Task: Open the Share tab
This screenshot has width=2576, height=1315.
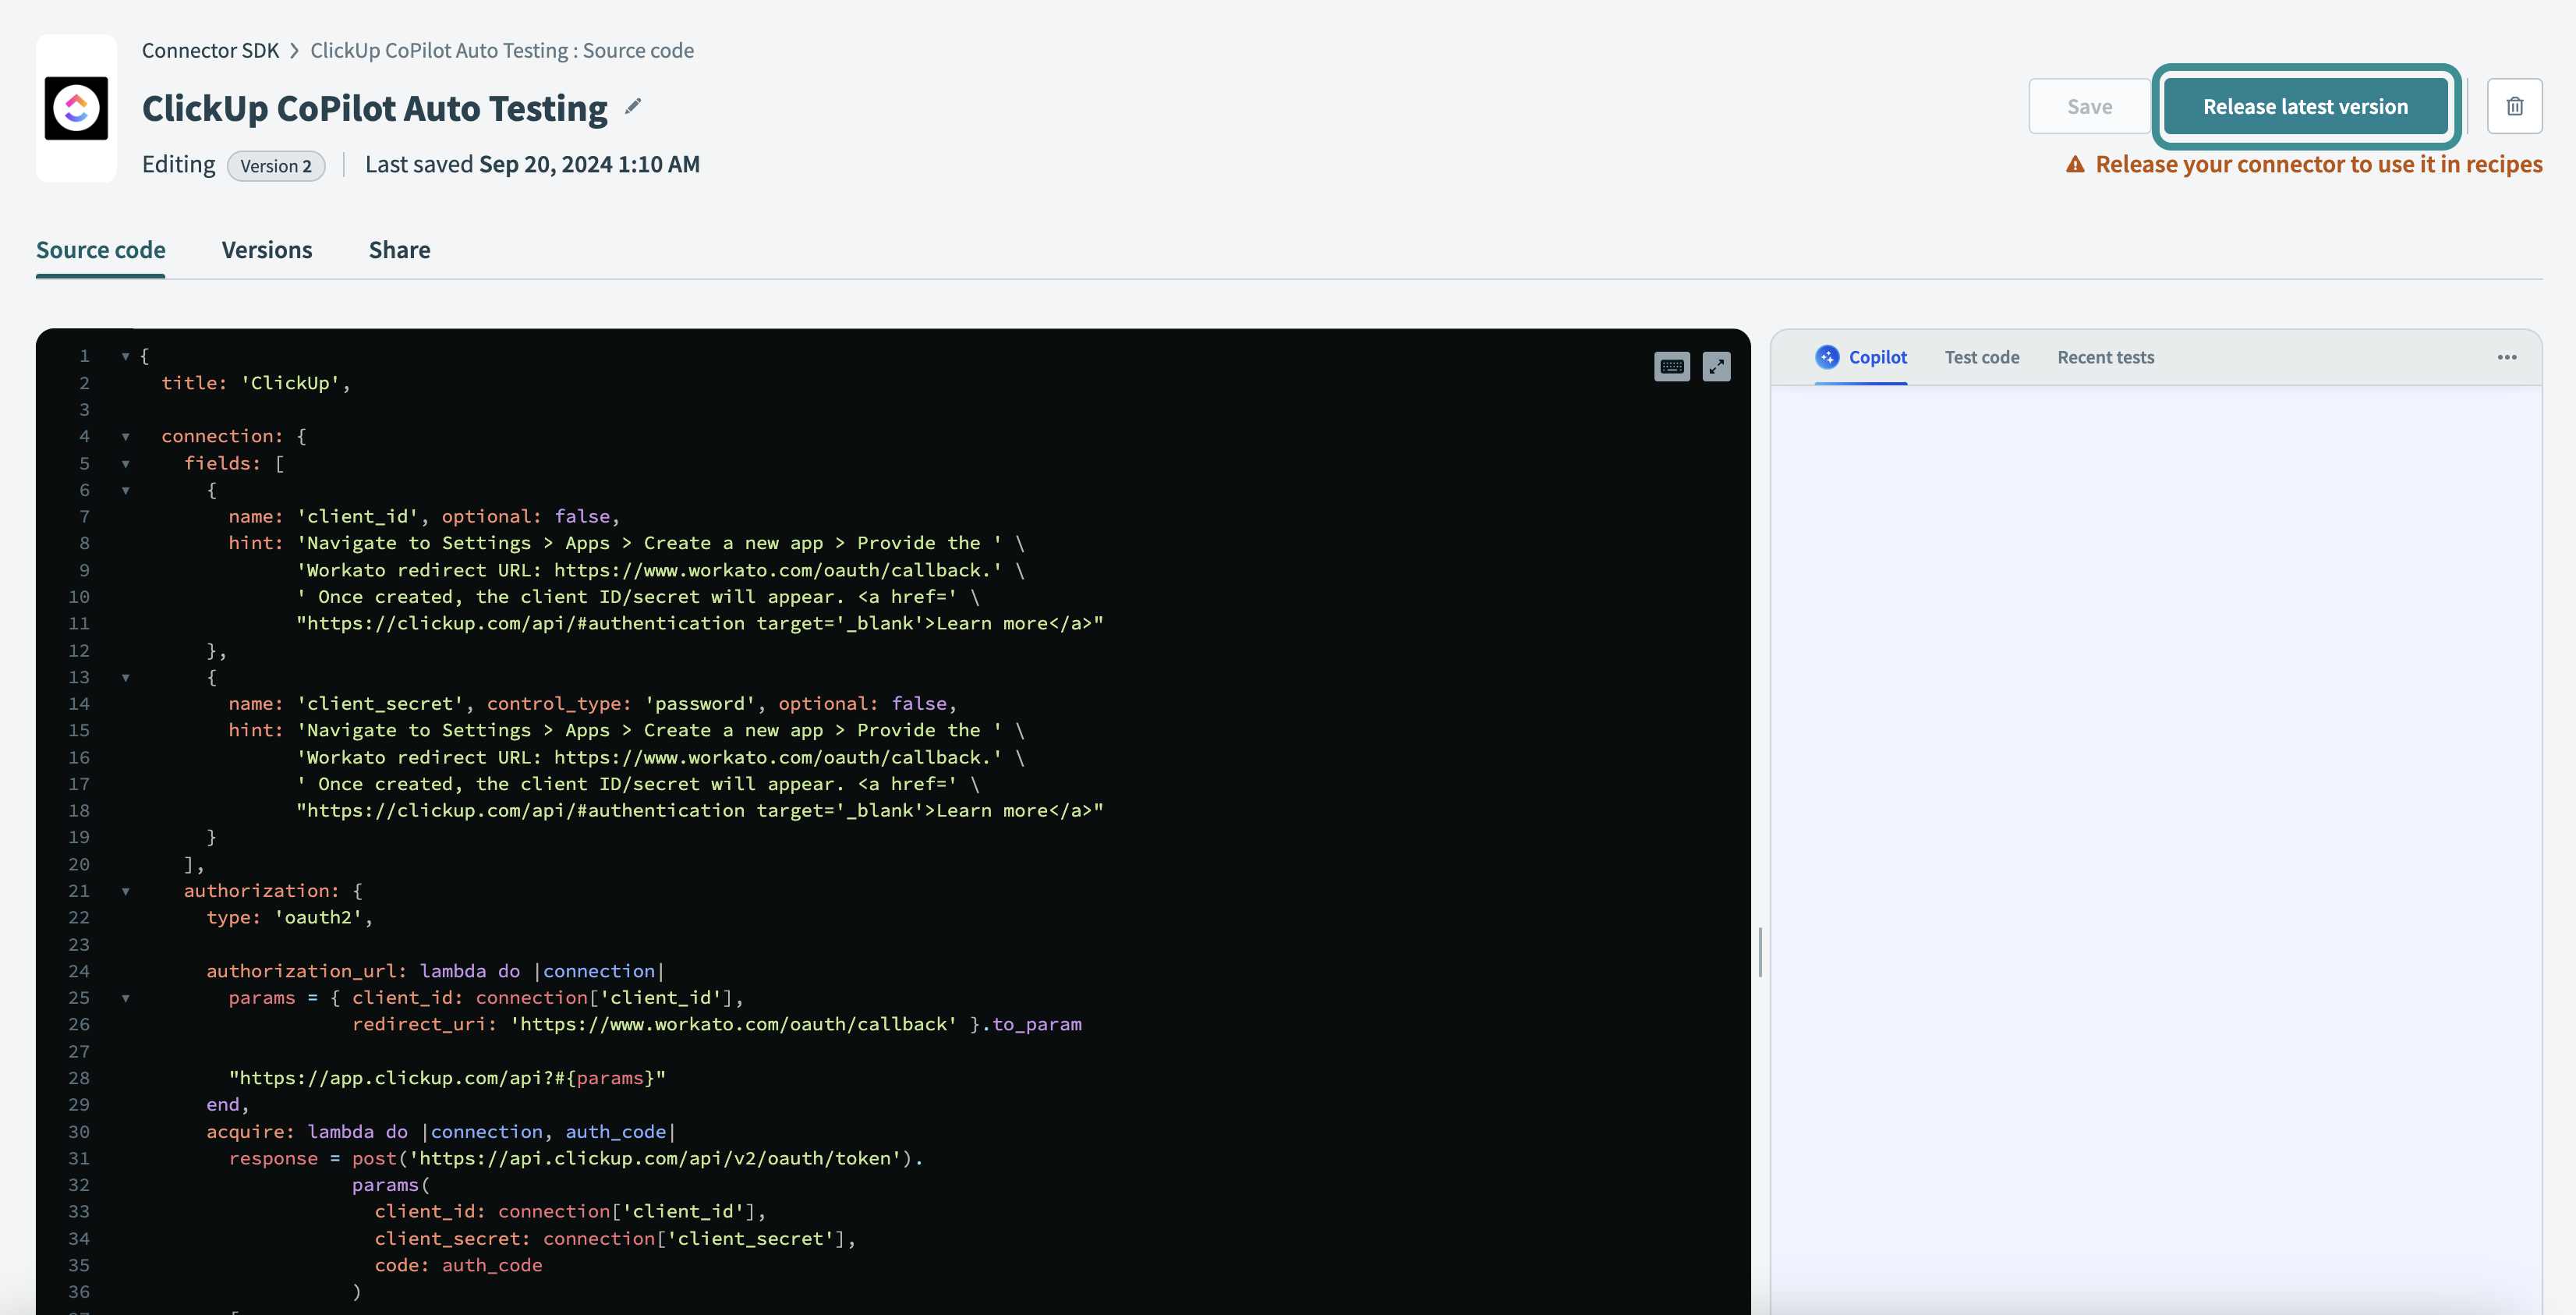Action: 399,250
